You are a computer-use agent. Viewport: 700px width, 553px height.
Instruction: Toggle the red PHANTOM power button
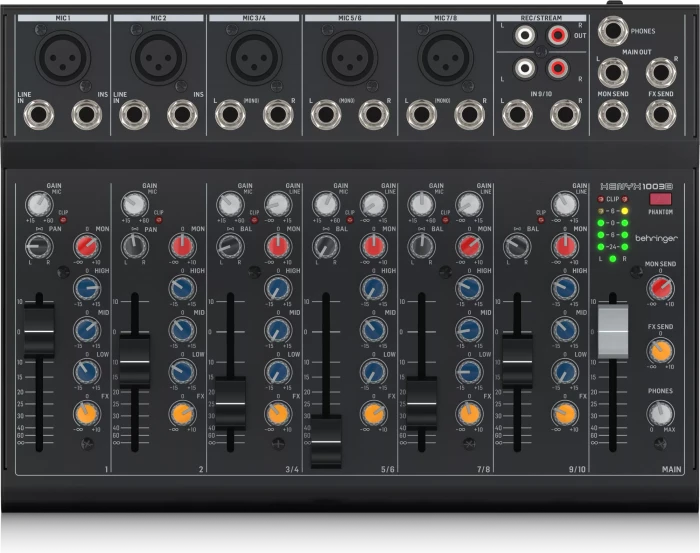[660, 200]
